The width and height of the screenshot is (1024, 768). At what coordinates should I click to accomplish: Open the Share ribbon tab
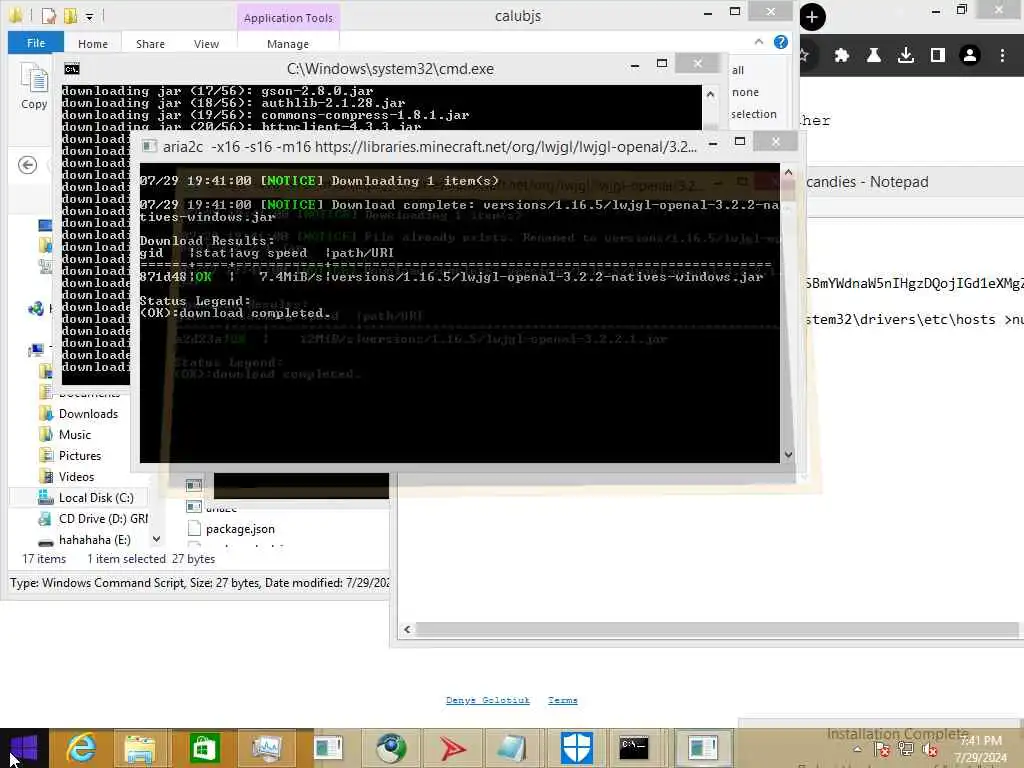[150, 44]
